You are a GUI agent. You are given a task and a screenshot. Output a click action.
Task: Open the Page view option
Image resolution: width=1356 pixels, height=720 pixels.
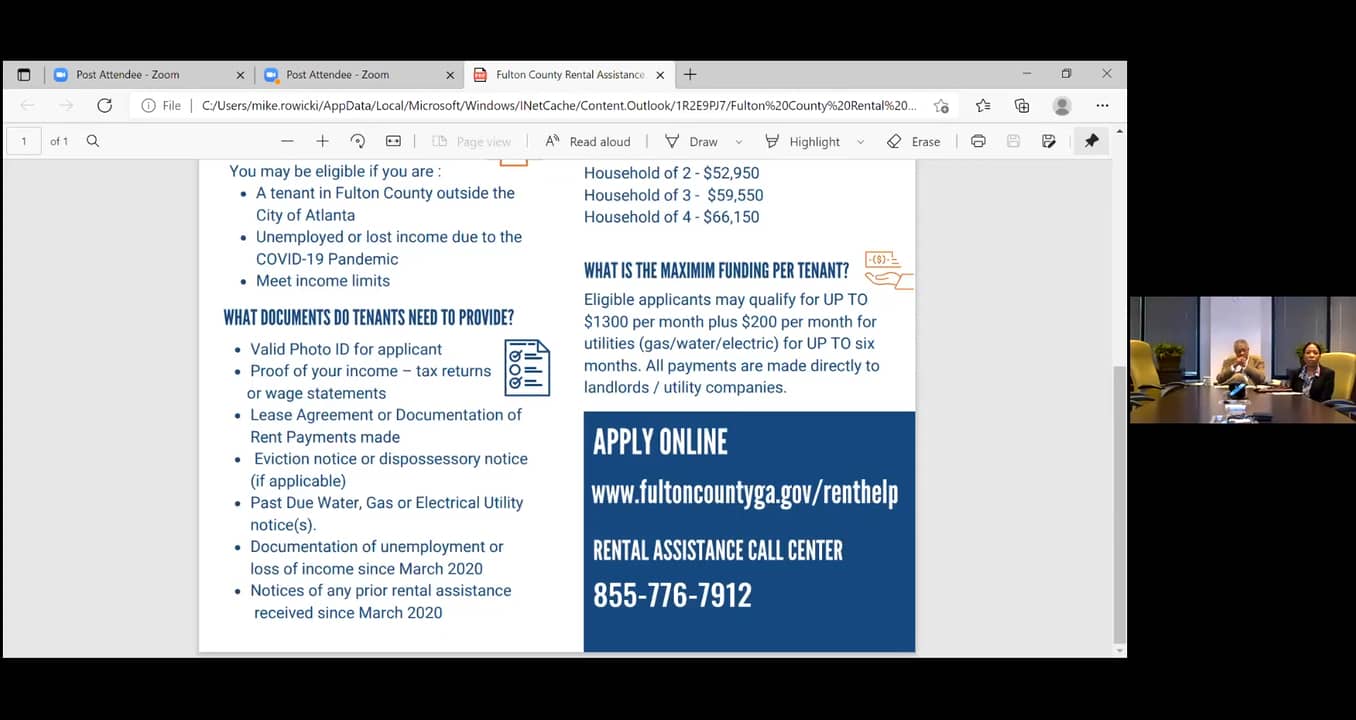coord(472,141)
